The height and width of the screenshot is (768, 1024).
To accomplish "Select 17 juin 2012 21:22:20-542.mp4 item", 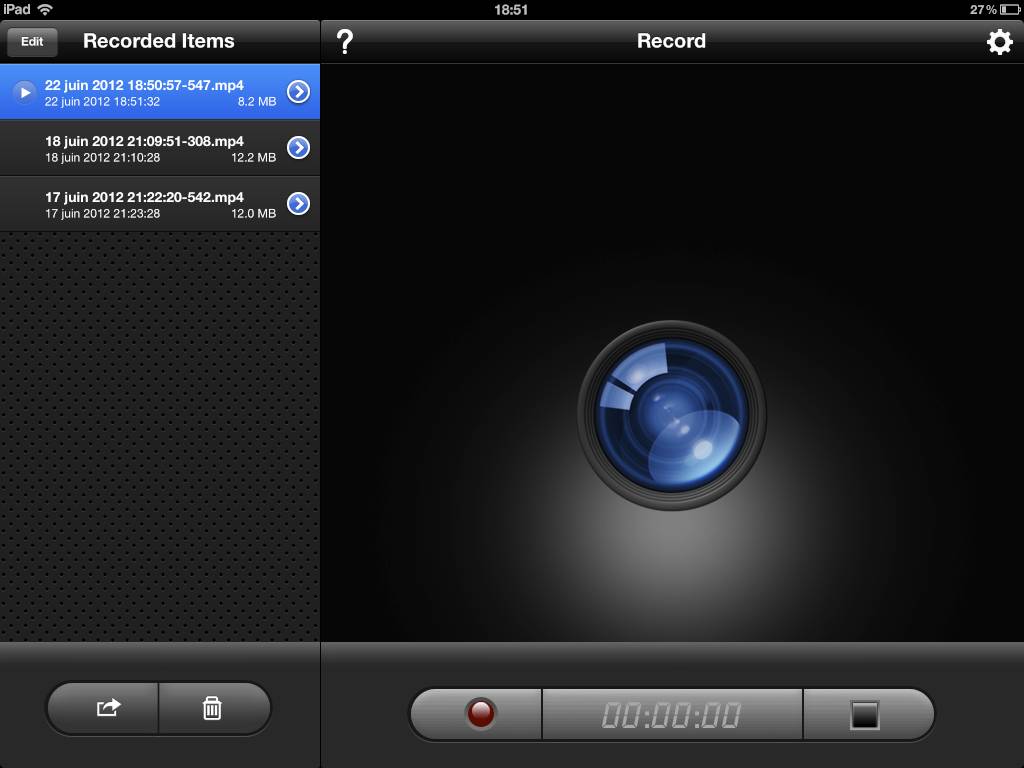I will 145,204.
